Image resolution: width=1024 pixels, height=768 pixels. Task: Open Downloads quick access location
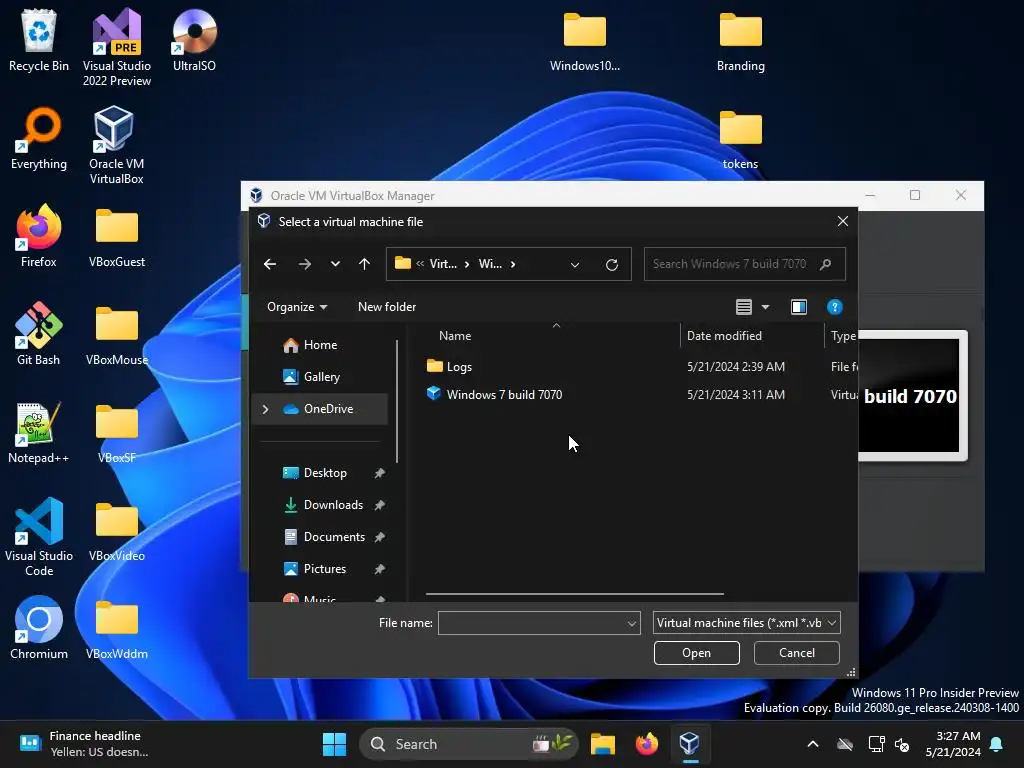333,505
